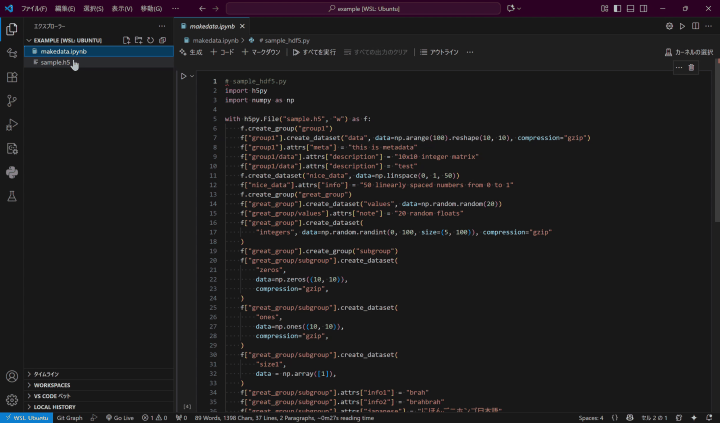Open the Extensions view icon
Screen dimensions: 720x423
12,77
